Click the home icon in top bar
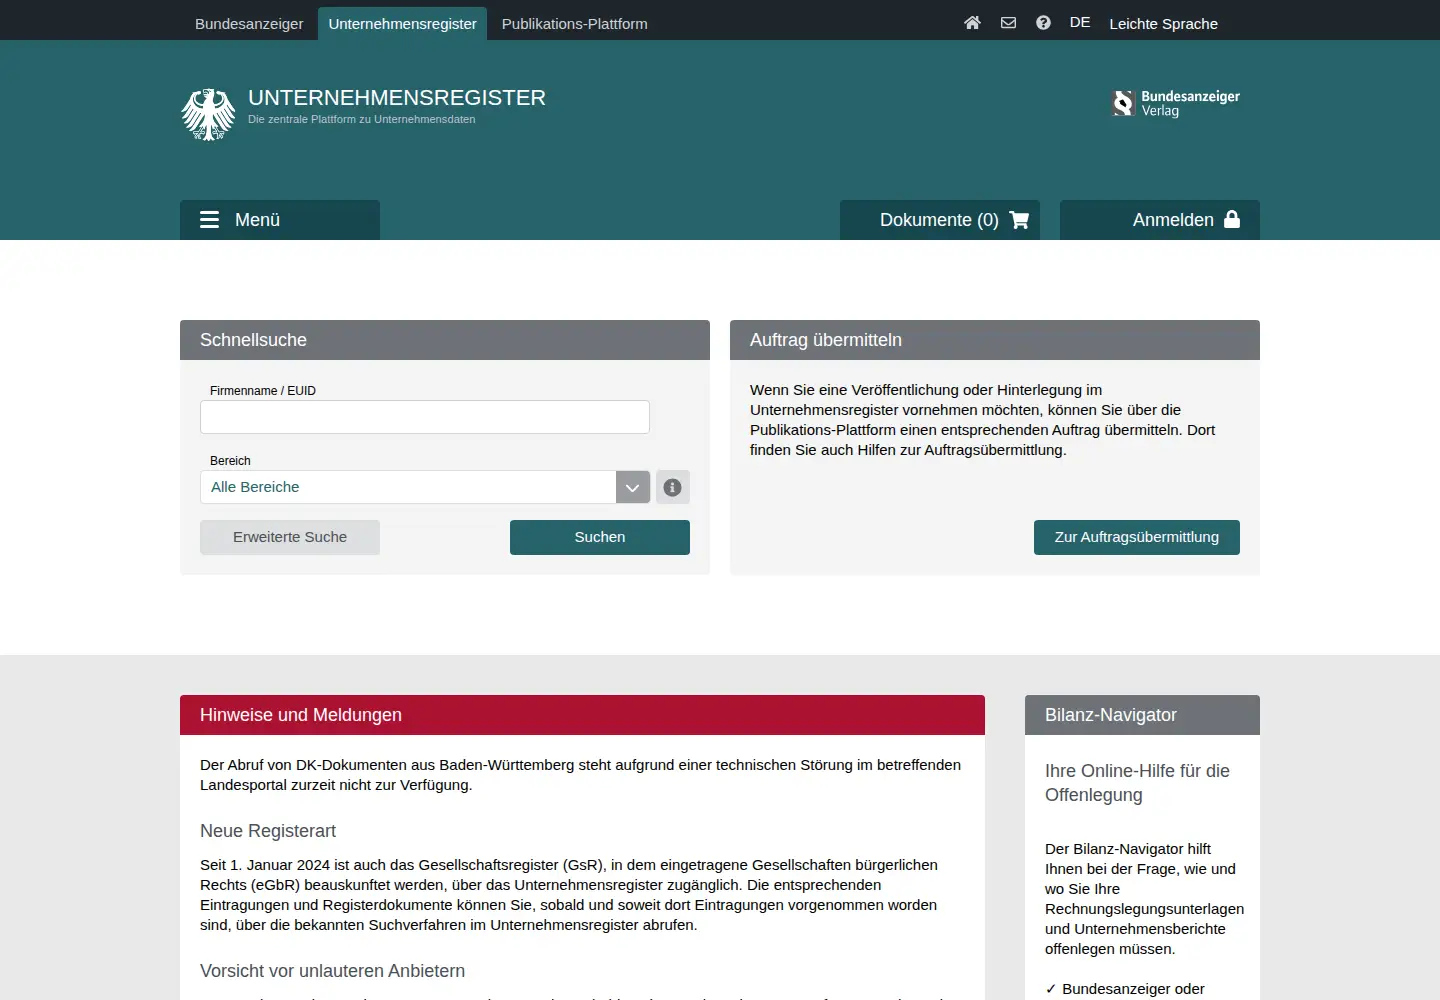 pos(972,23)
